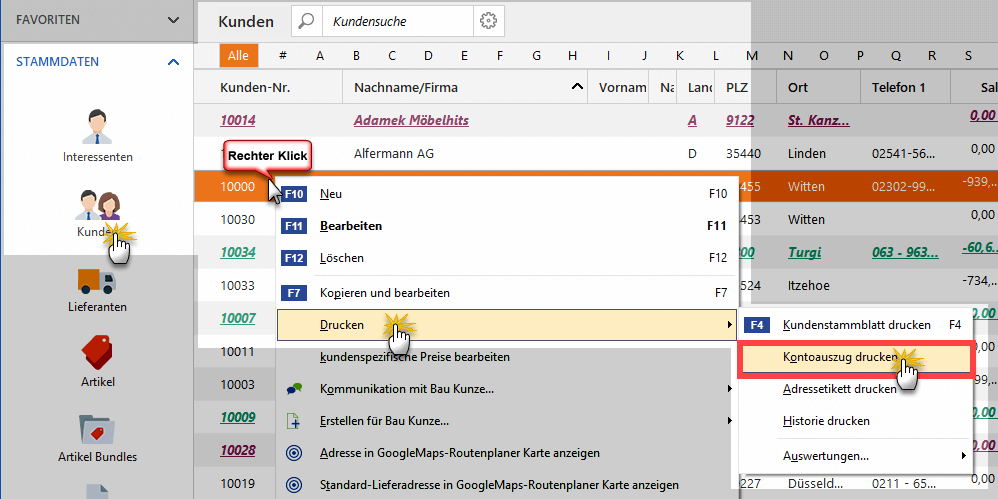Click into the Kundensuche field

[x=398, y=21]
